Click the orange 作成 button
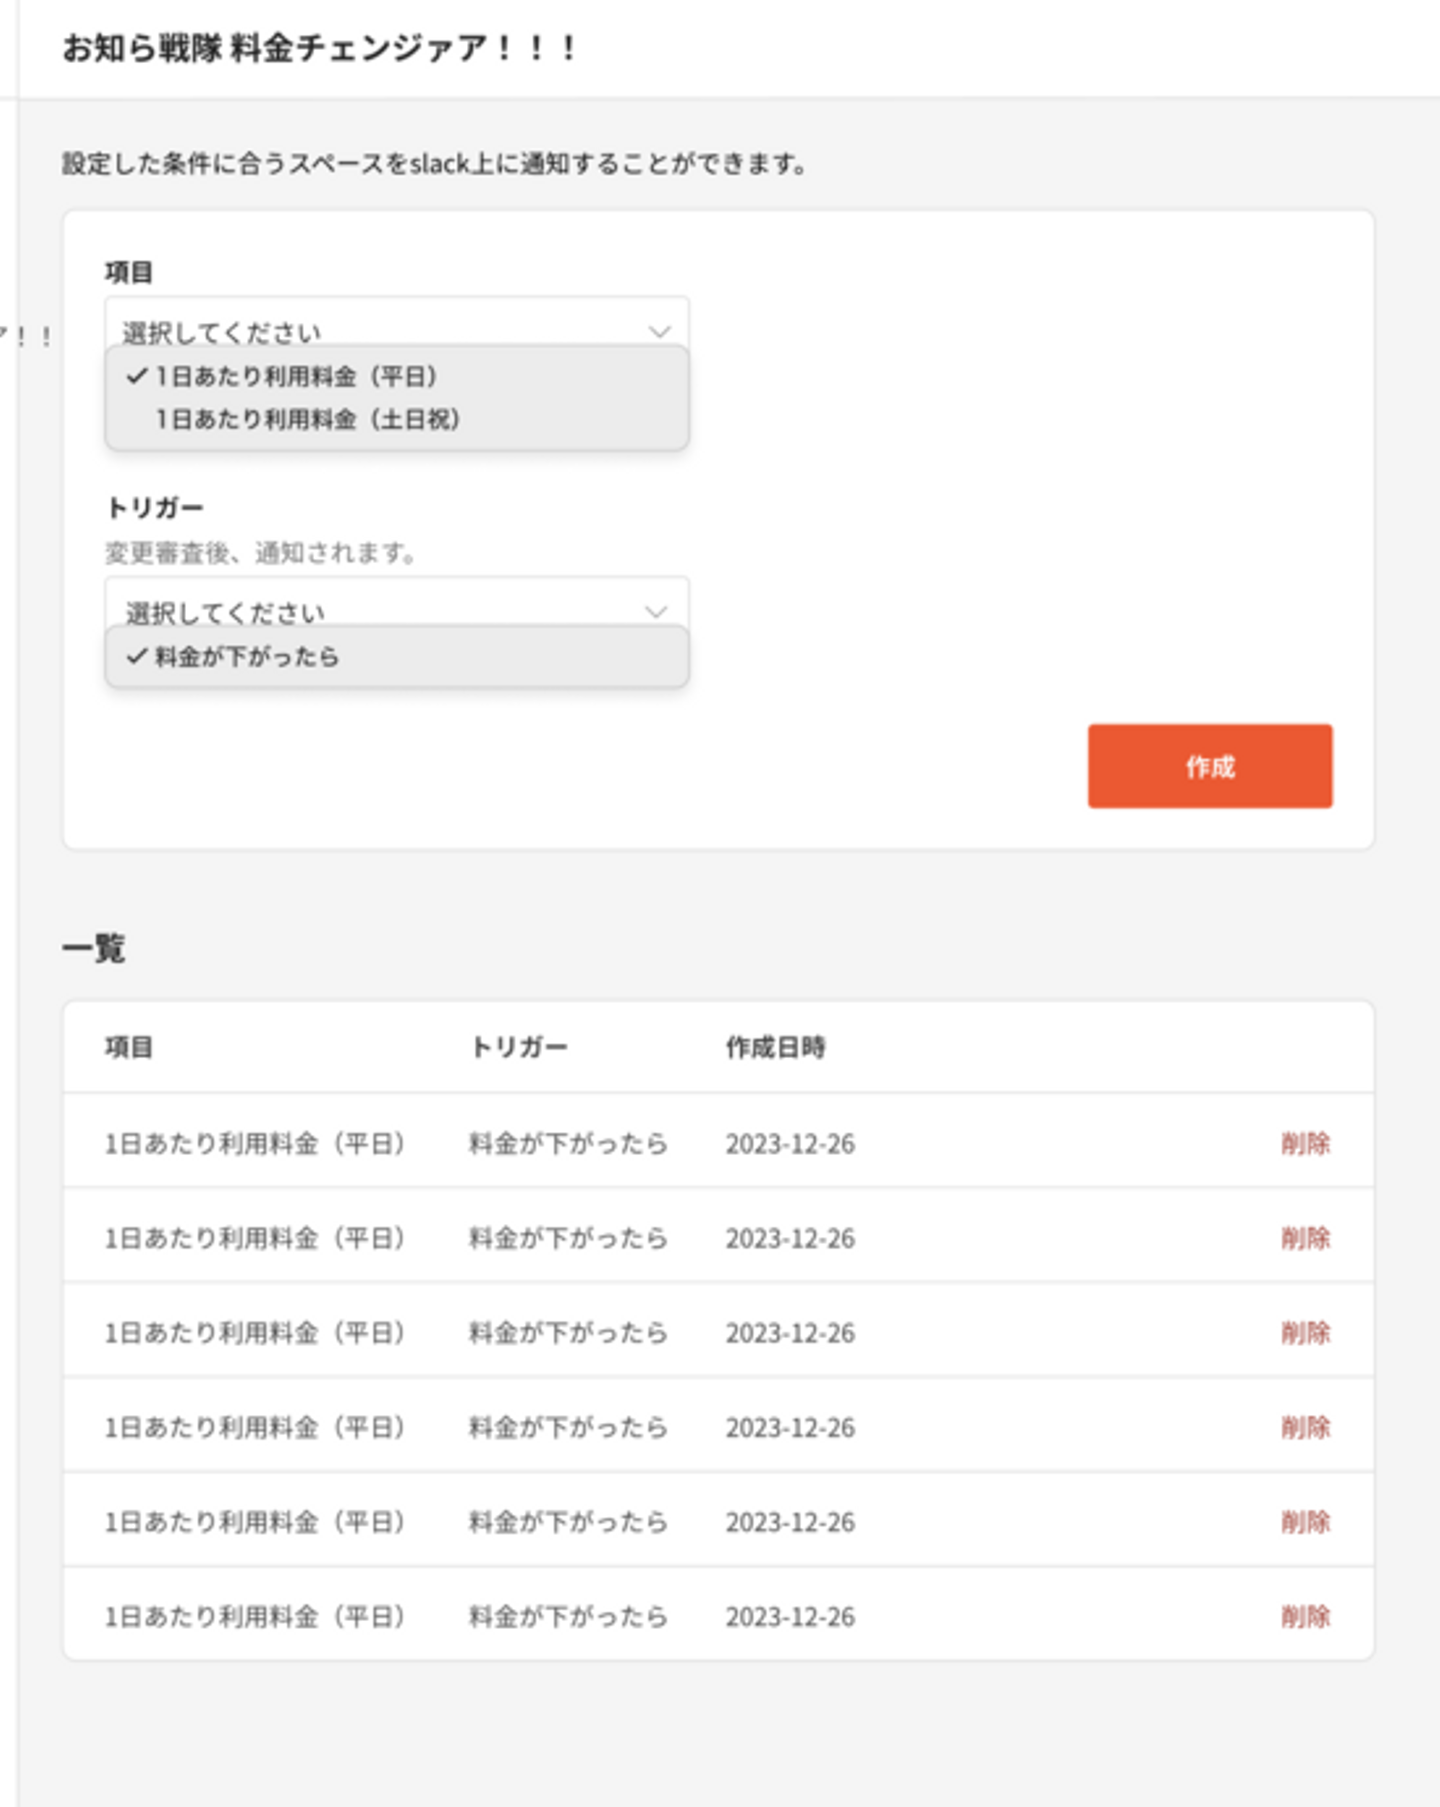The height and width of the screenshot is (1807, 1440). tap(1210, 766)
